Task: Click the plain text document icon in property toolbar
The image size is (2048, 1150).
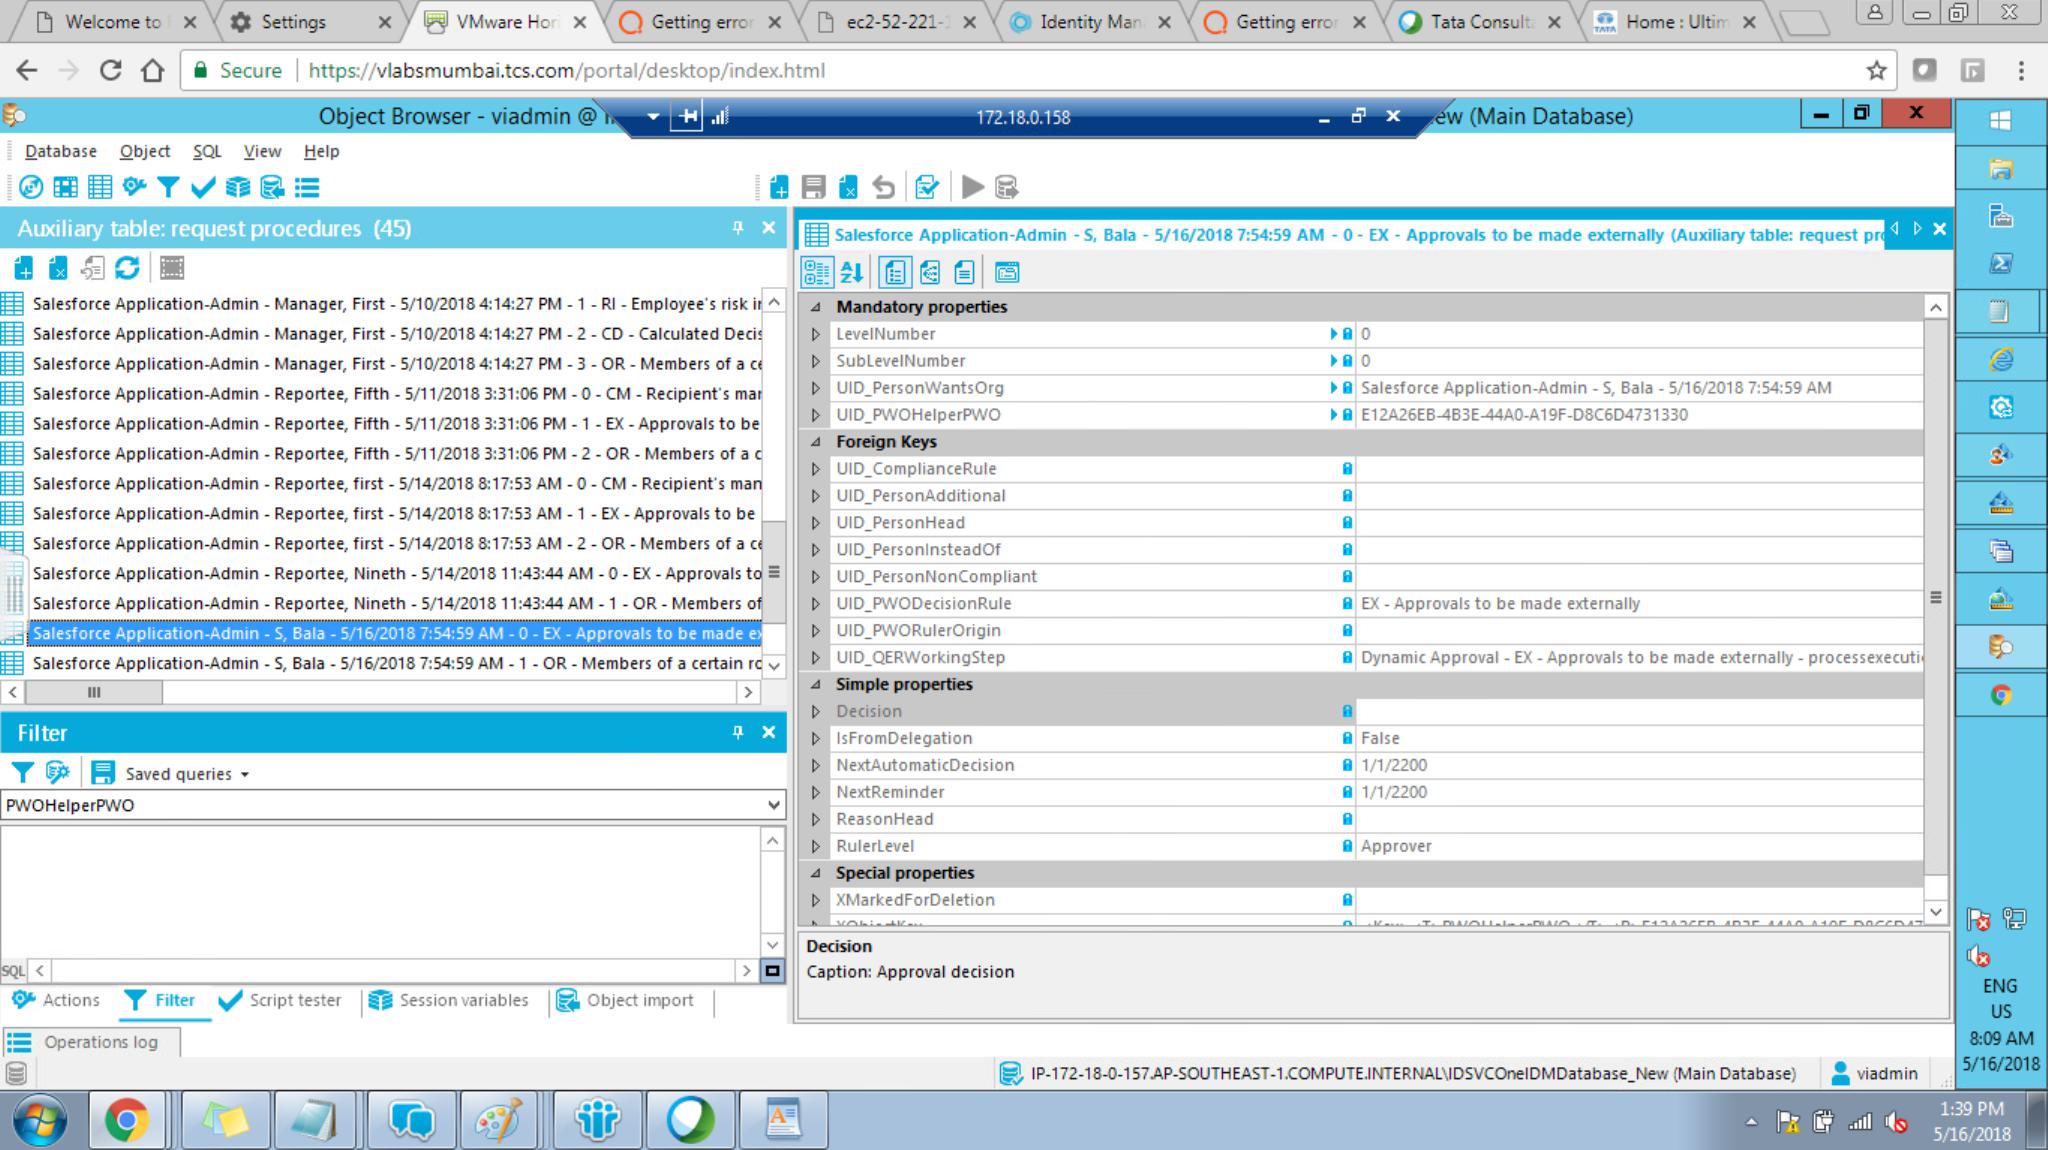Action: click(x=964, y=272)
